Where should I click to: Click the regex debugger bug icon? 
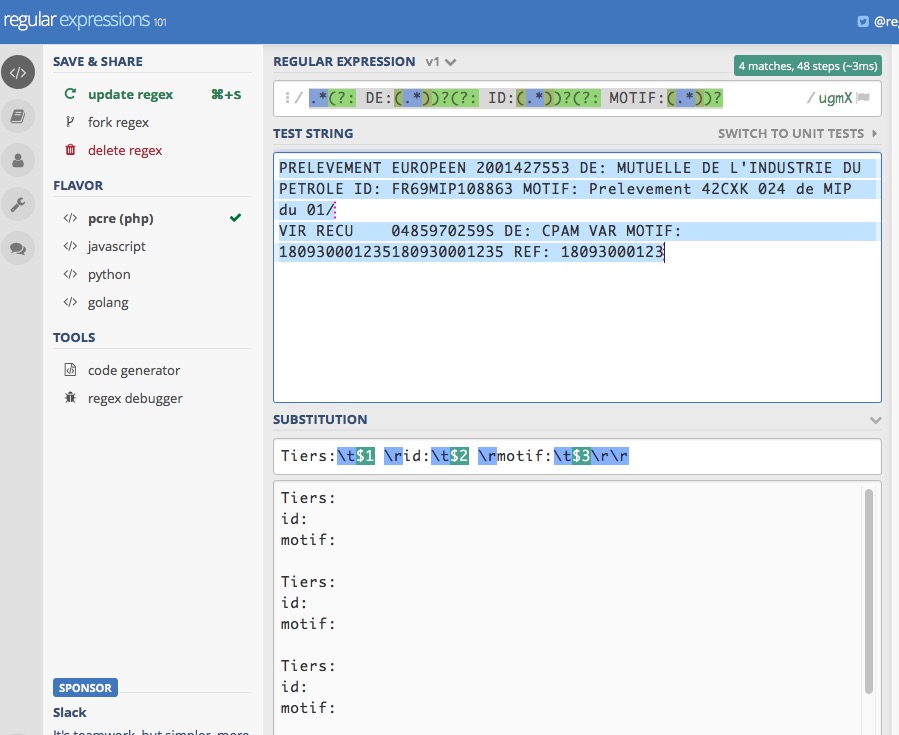[70, 397]
